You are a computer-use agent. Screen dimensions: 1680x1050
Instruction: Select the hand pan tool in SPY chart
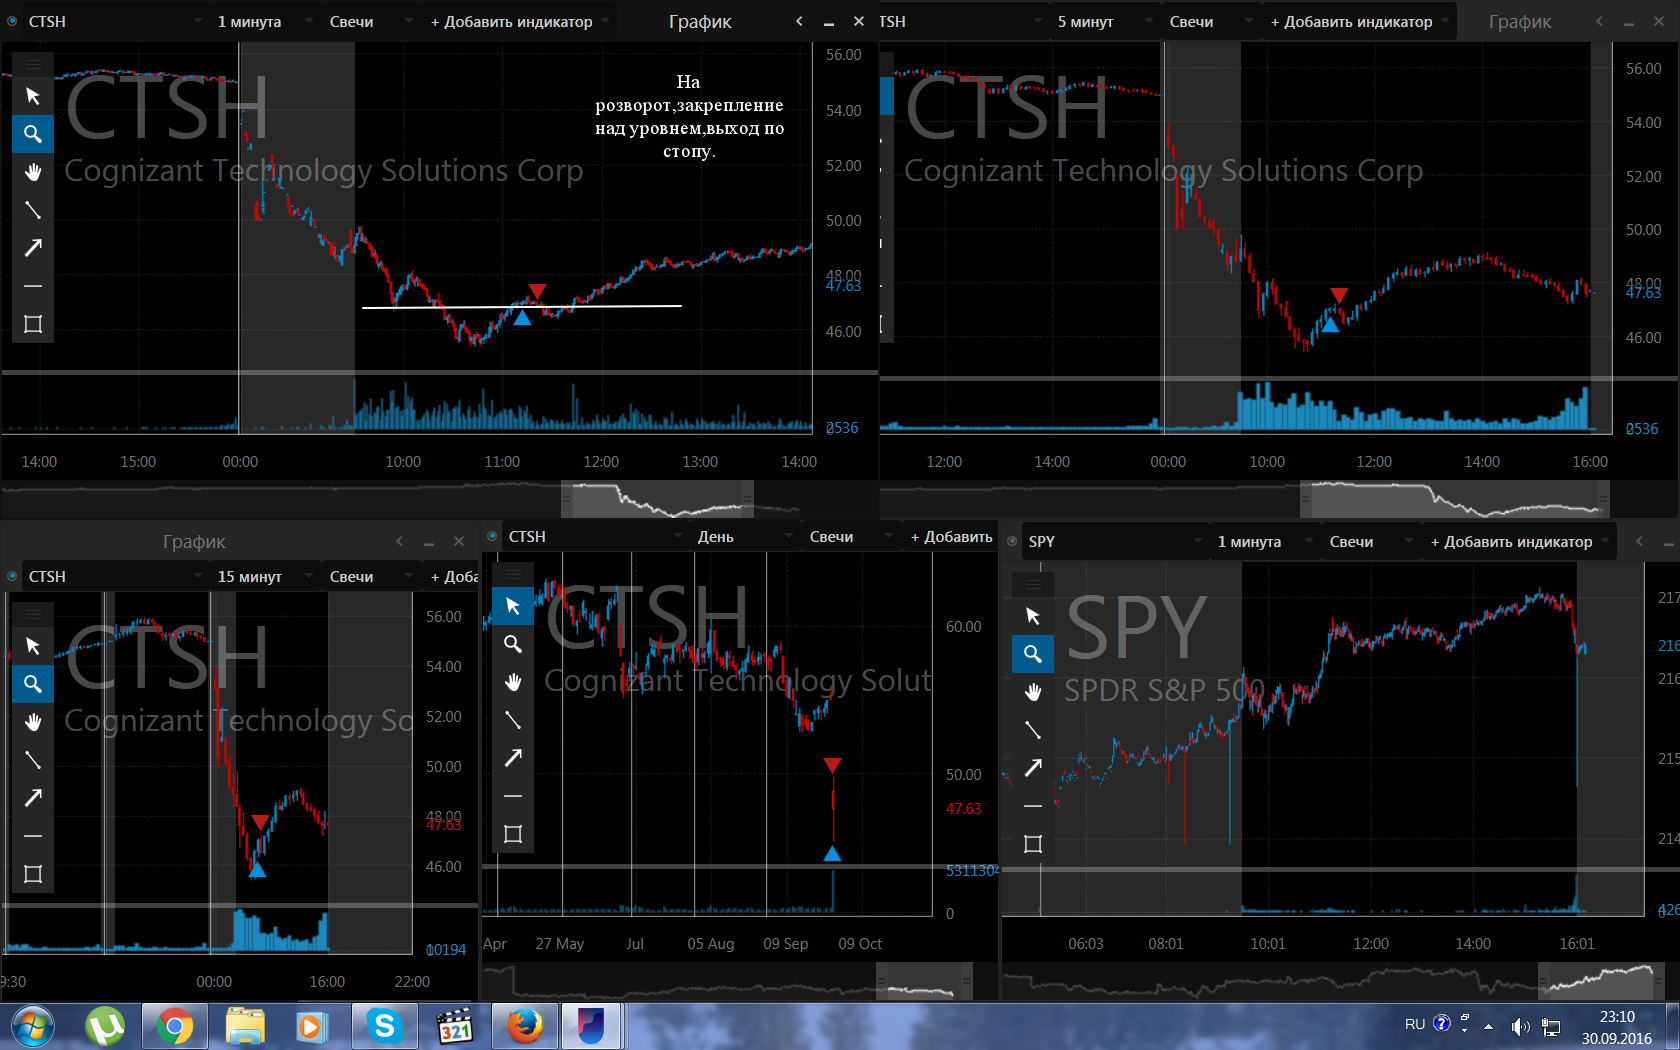[x=1033, y=692]
